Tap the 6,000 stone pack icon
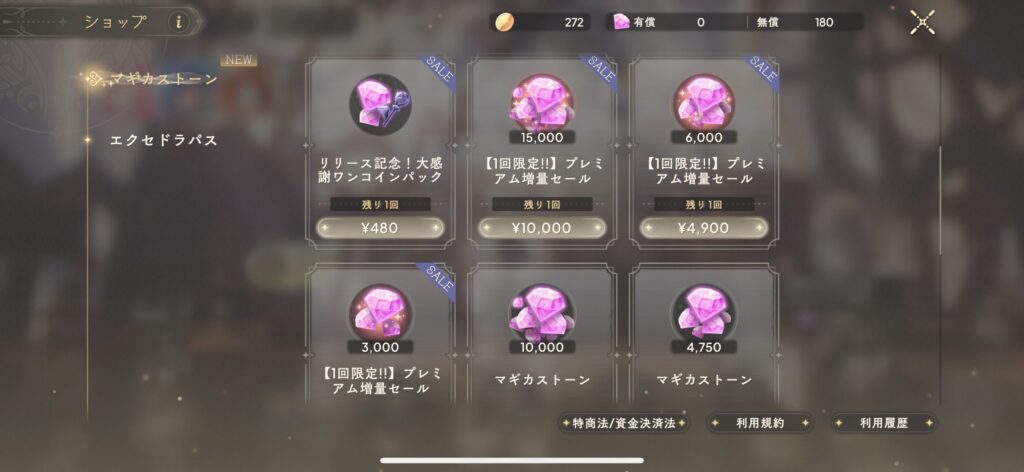The width and height of the screenshot is (1024, 472). (704, 102)
